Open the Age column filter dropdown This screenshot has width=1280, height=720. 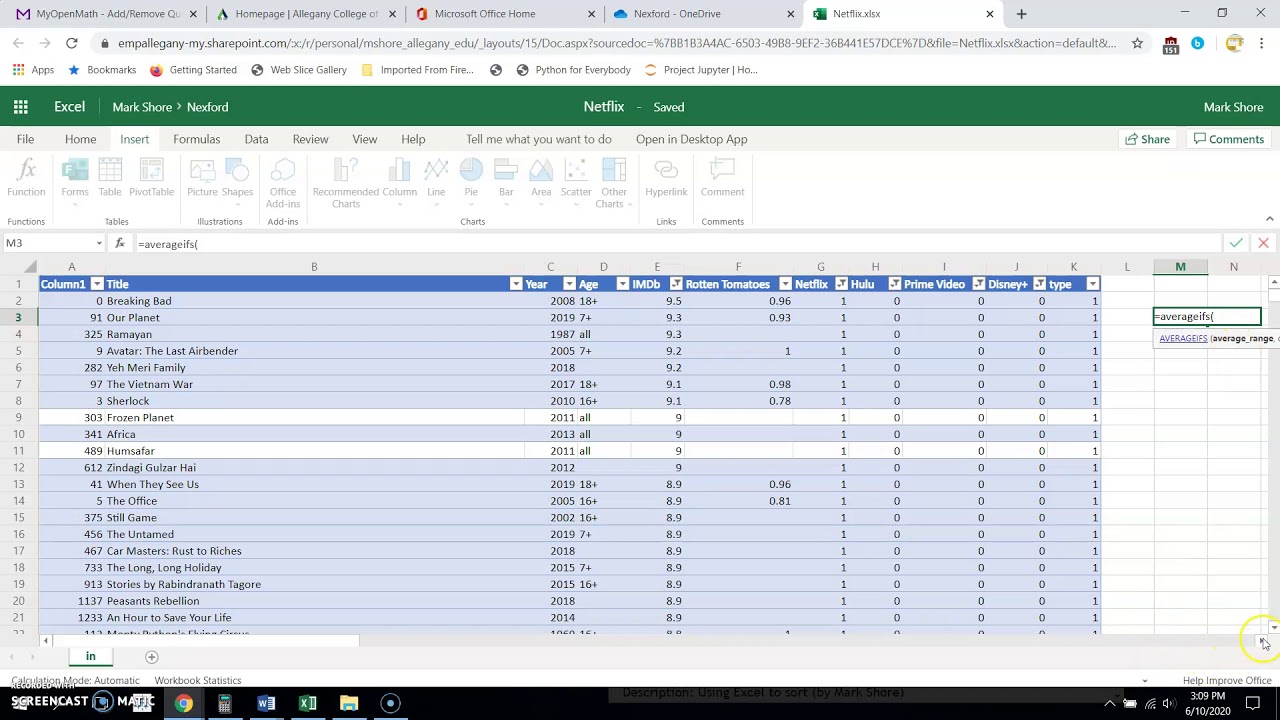coord(622,284)
